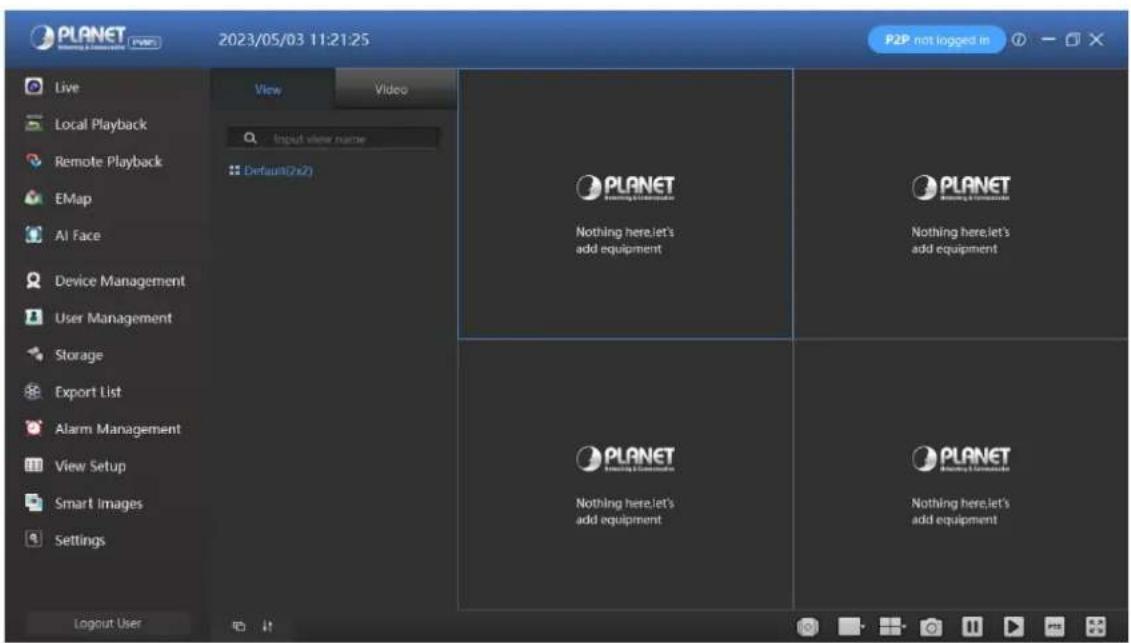
Task: Click the Live camera icon in sidebar
Action: click(33, 87)
